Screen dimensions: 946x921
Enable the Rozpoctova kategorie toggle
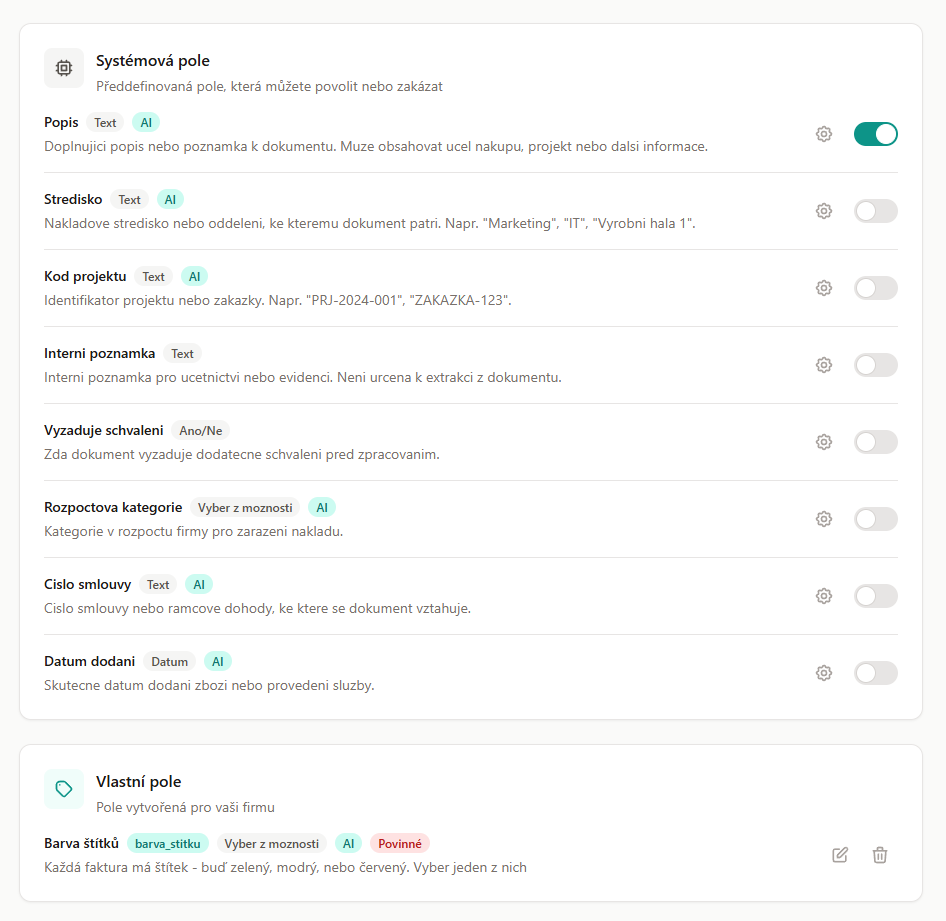875,519
